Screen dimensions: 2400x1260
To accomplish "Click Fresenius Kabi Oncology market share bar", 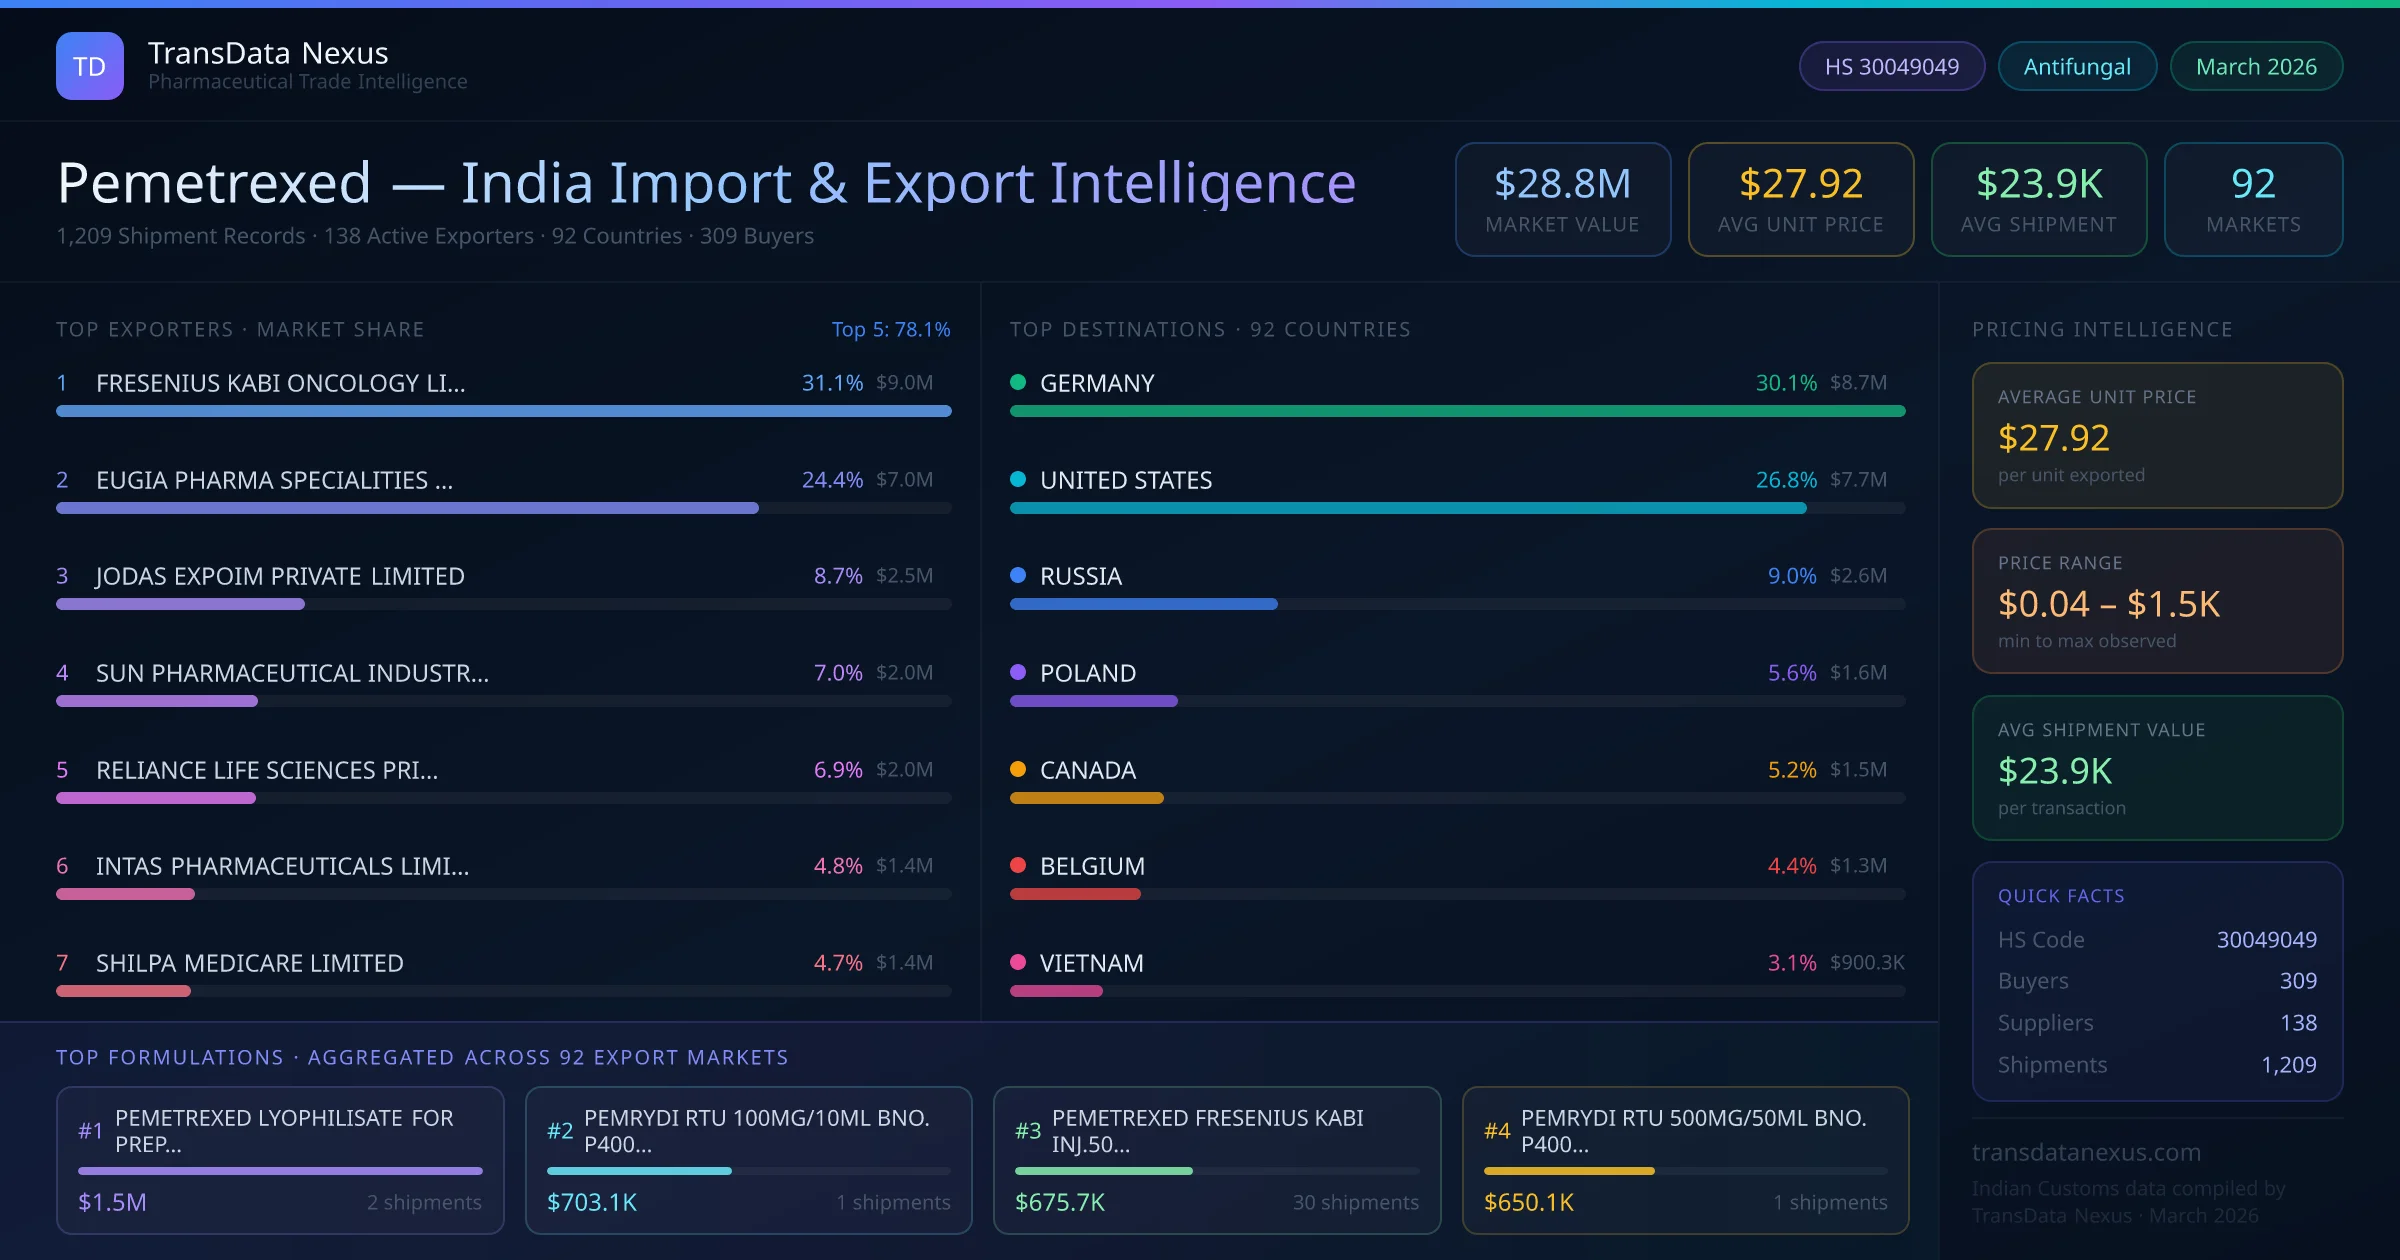I will coord(503,411).
